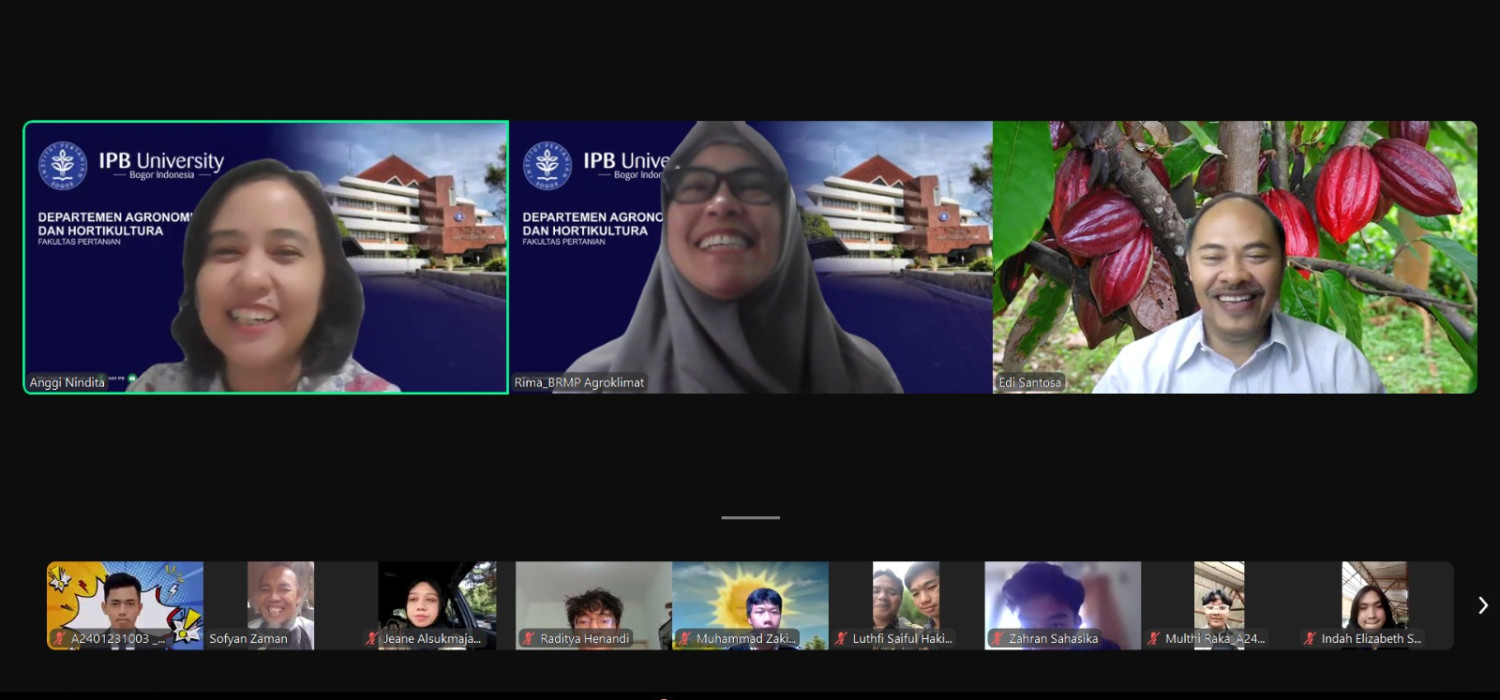The width and height of the screenshot is (1500, 700).
Task: Show next participants with the right arrow
Action: [x=1482, y=605]
